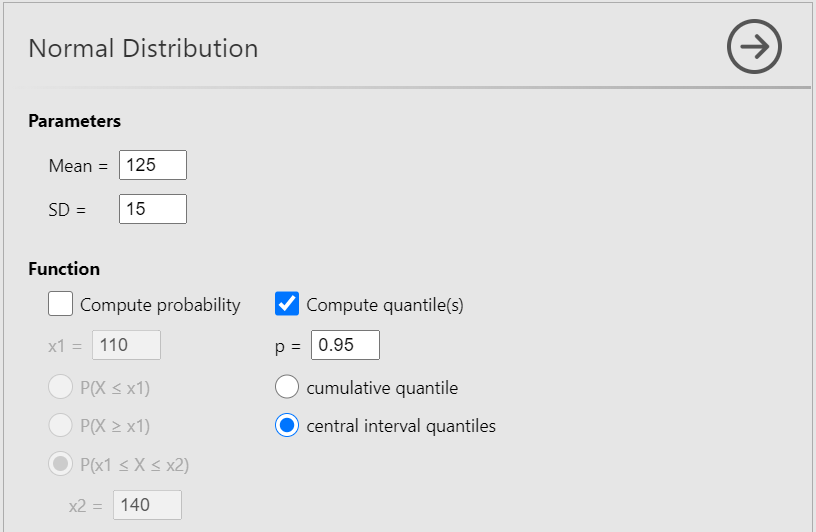Click the SD value input field

[152, 209]
